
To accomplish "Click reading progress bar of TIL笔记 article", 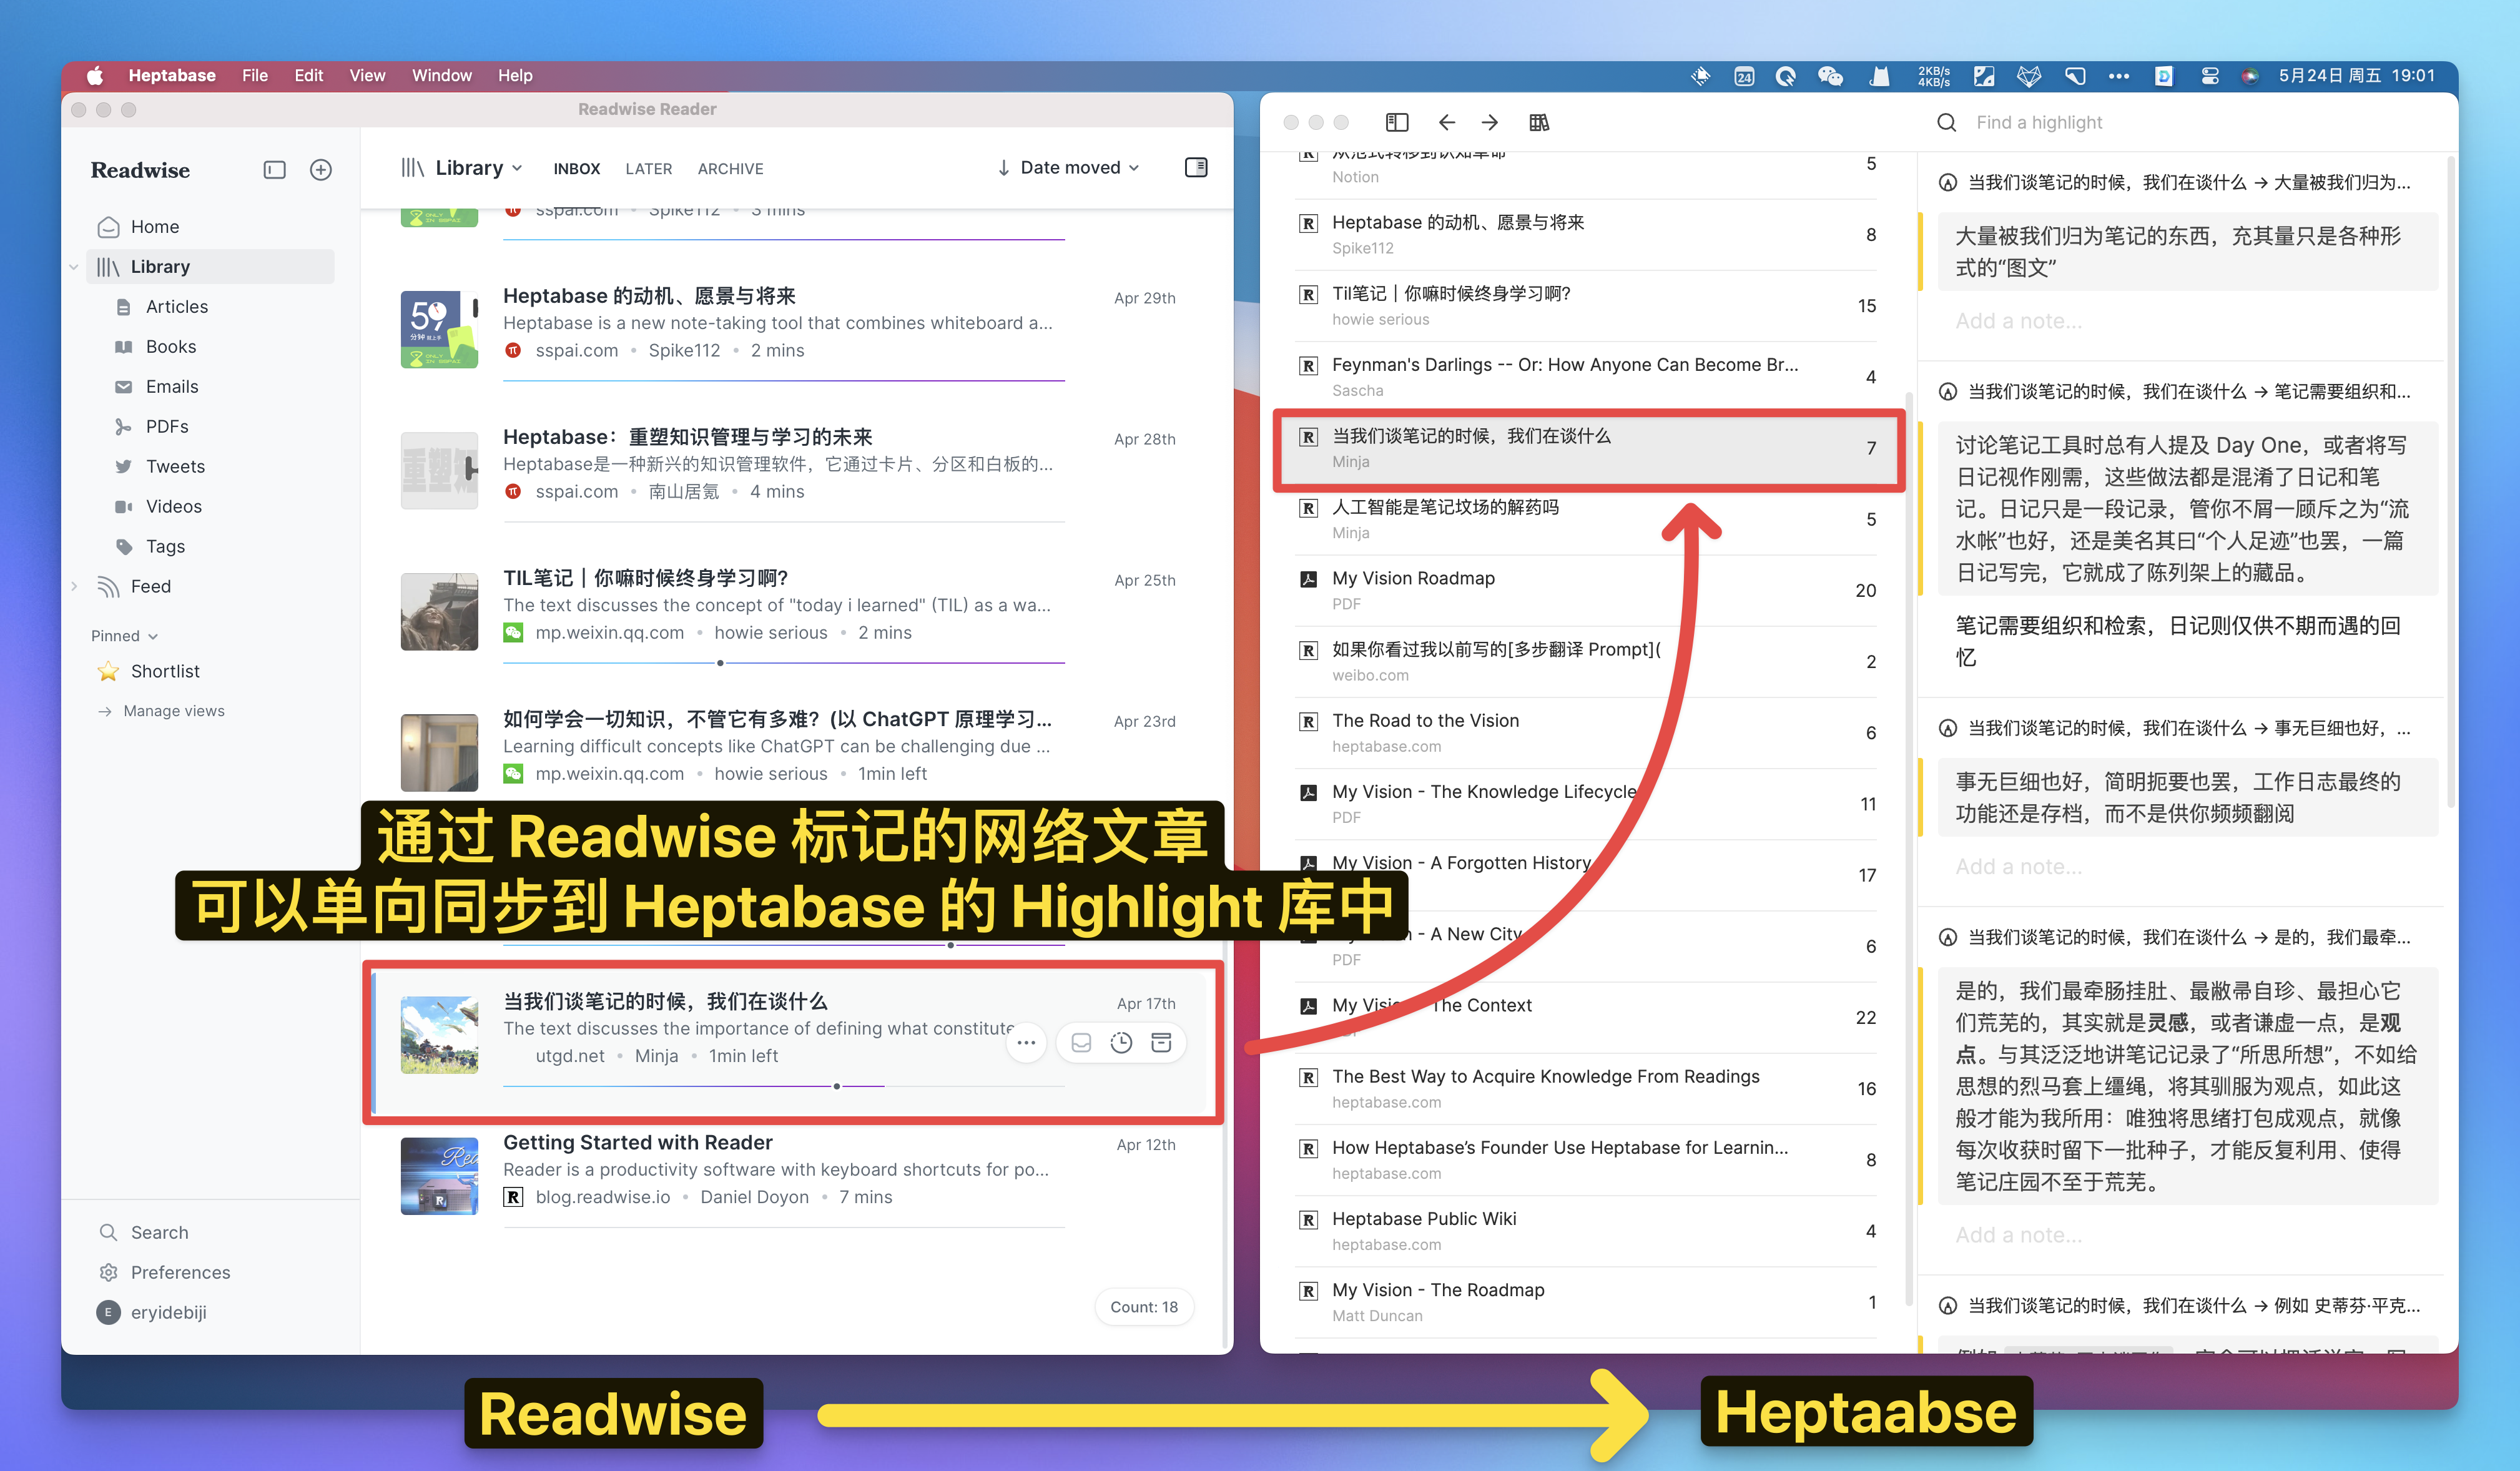I will click(x=783, y=663).
